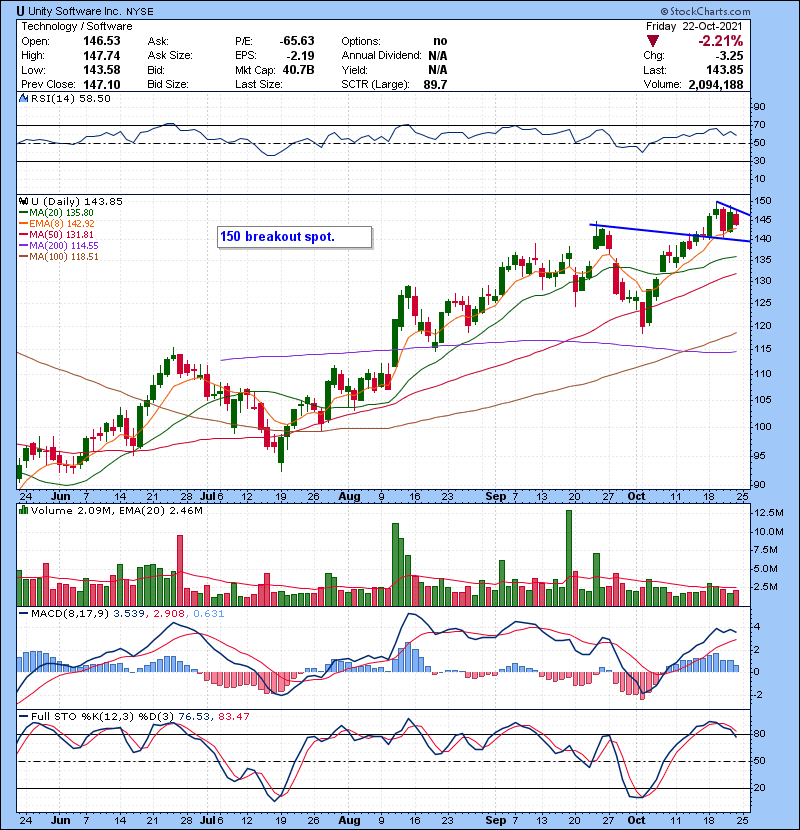Click the Sep label on price date axis

click(x=496, y=497)
